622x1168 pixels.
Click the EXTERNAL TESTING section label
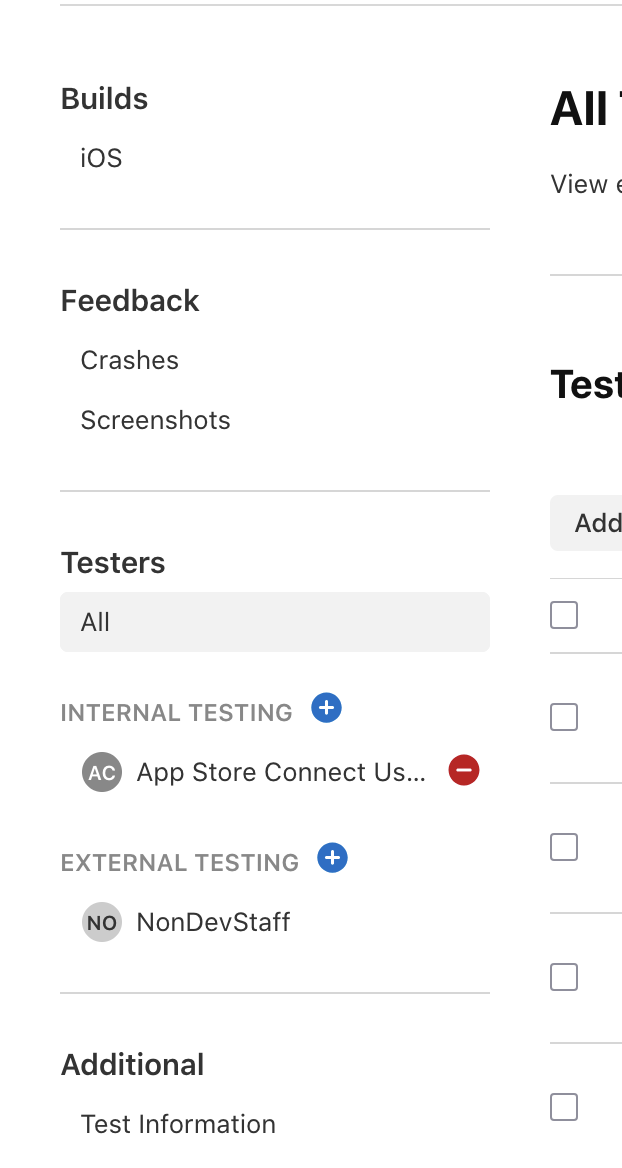pos(180,863)
